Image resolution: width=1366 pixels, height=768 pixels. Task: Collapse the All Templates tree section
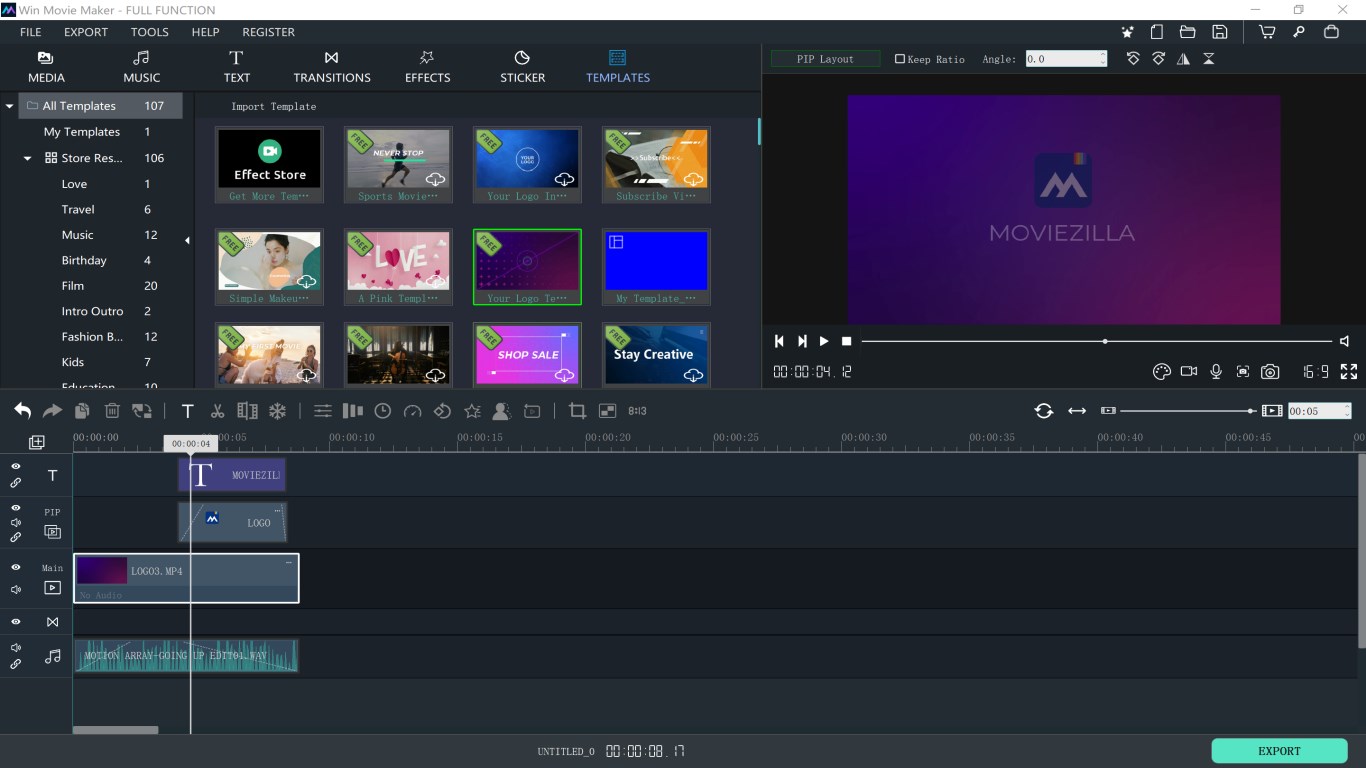pos(9,105)
